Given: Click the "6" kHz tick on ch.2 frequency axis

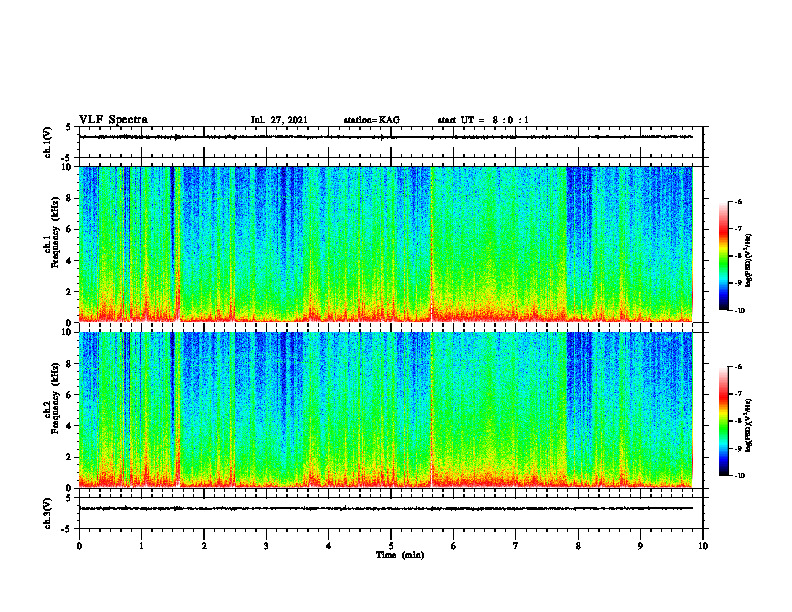Looking at the screenshot, I should pyautogui.click(x=70, y=395).
